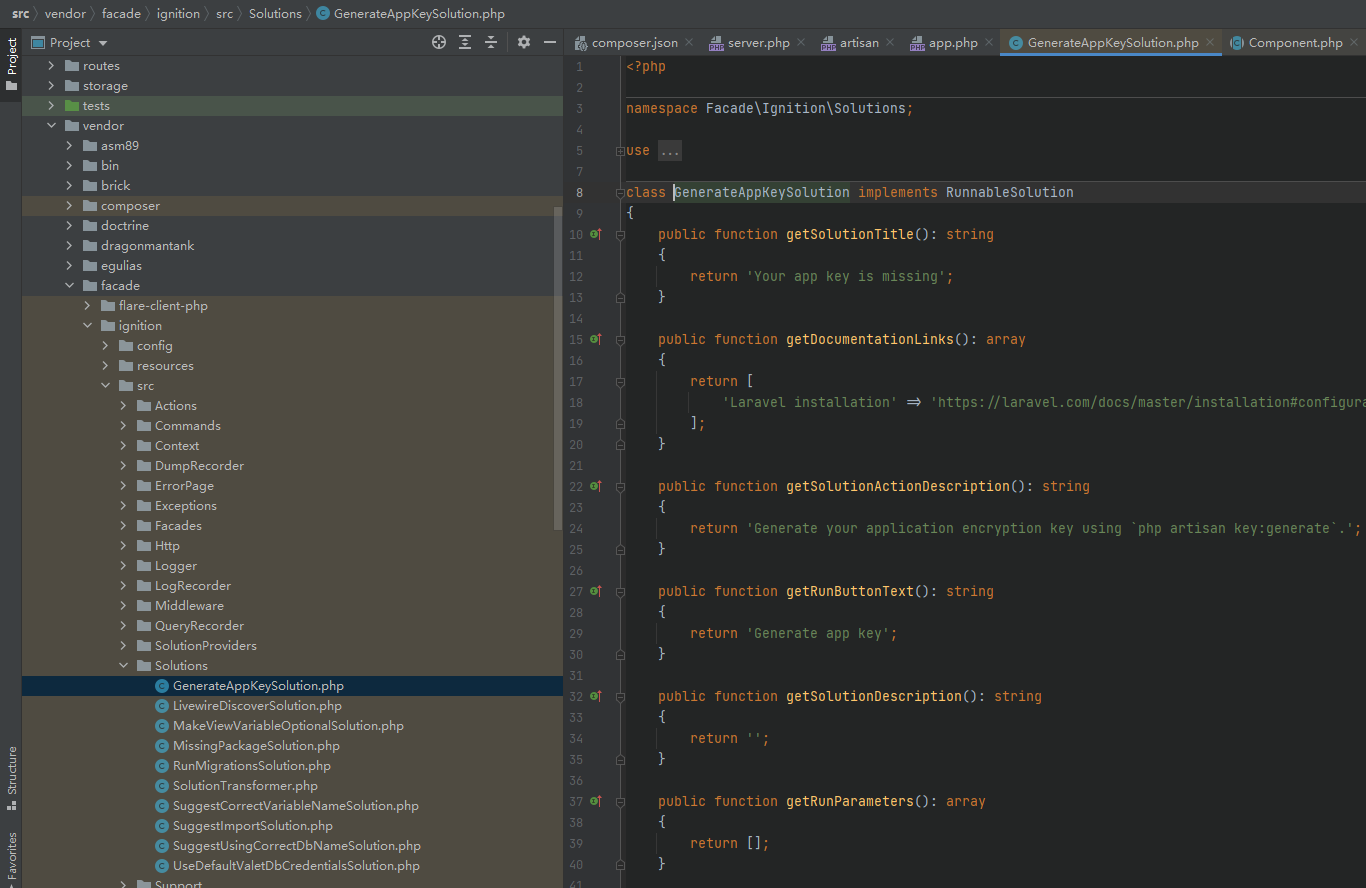Expand the SolutionProviders folder
This screenshot has height=888, width=1366.
click(x=123, y=646)
